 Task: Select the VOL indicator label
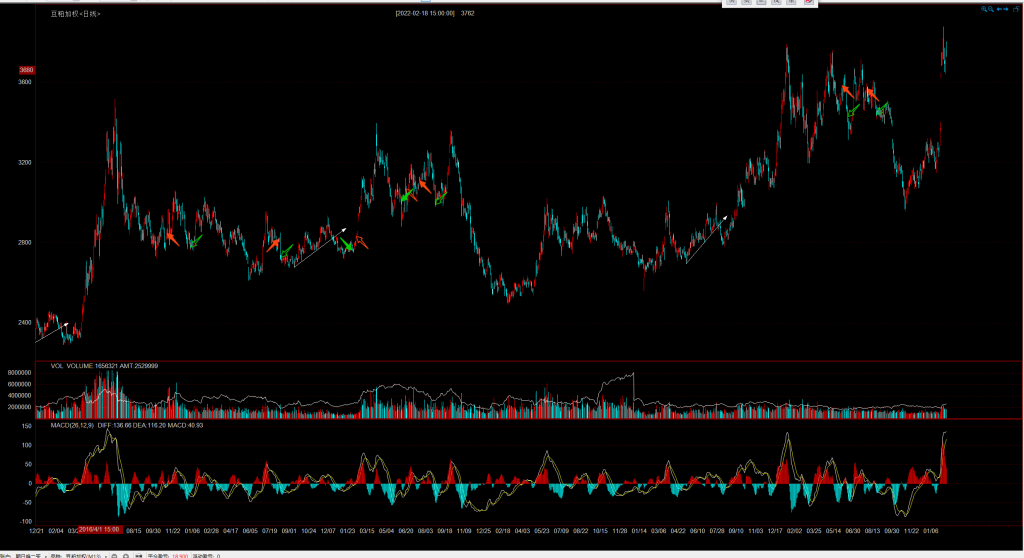pos(56,366)
